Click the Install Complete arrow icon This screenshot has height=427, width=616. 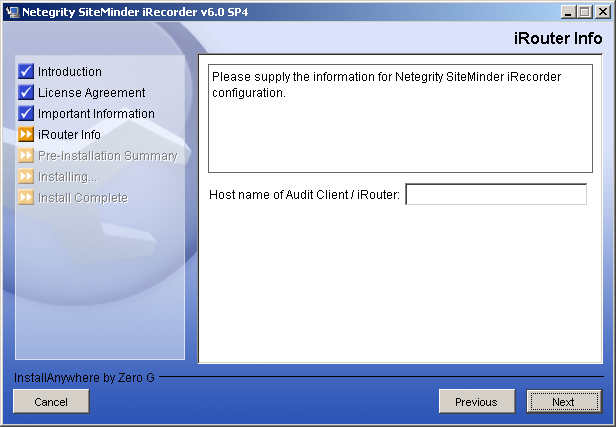point(26,198)
